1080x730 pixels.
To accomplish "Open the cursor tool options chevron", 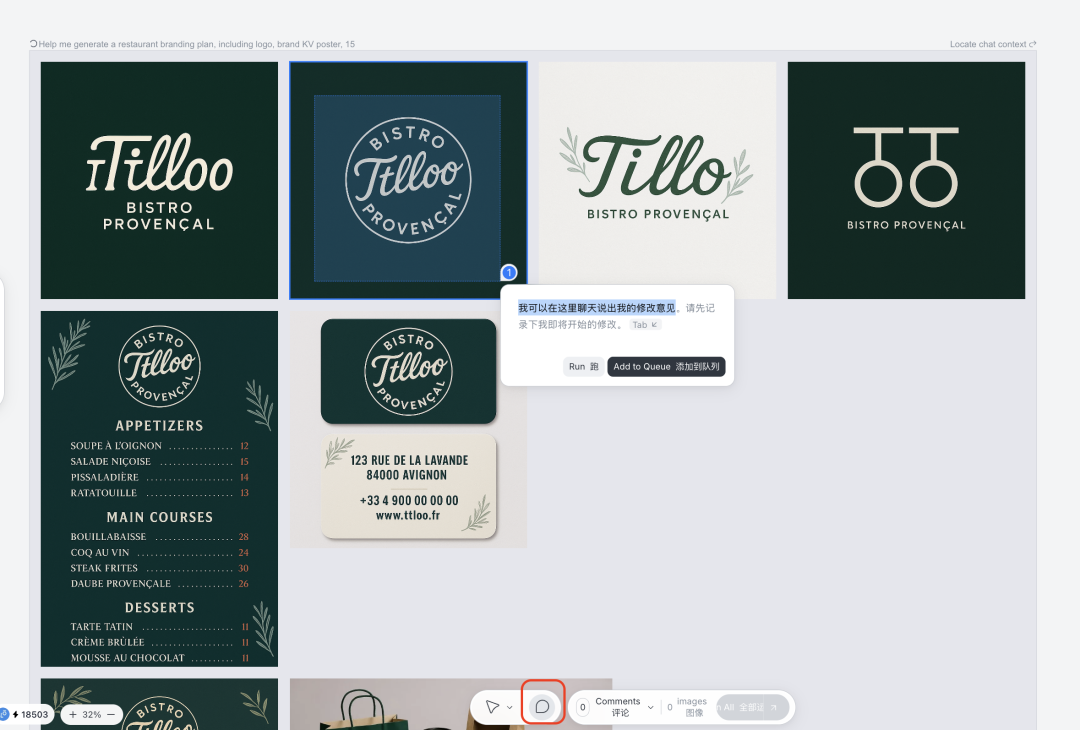I will pos(510,707).
